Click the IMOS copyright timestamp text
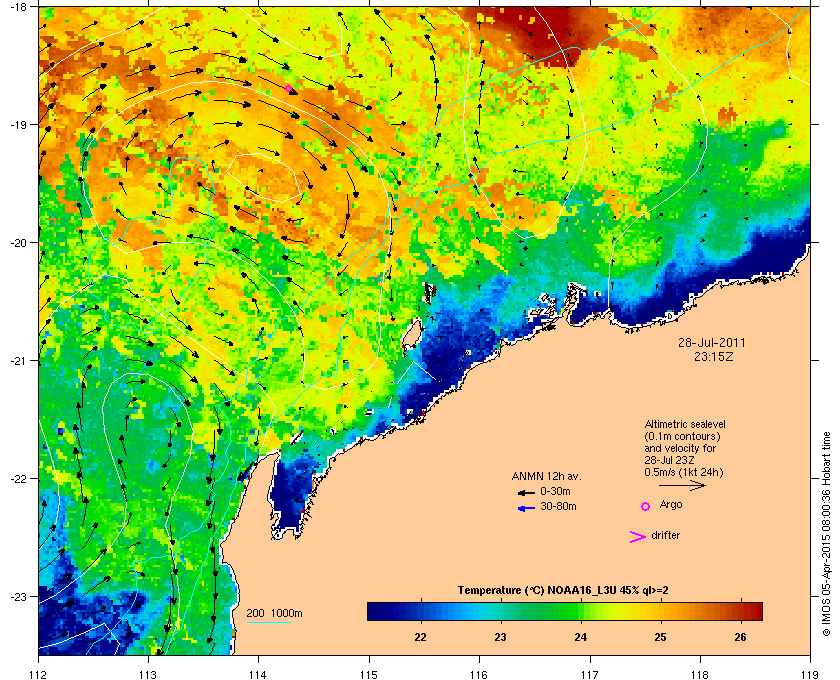 pyautogui.click(x=826, y=535)
